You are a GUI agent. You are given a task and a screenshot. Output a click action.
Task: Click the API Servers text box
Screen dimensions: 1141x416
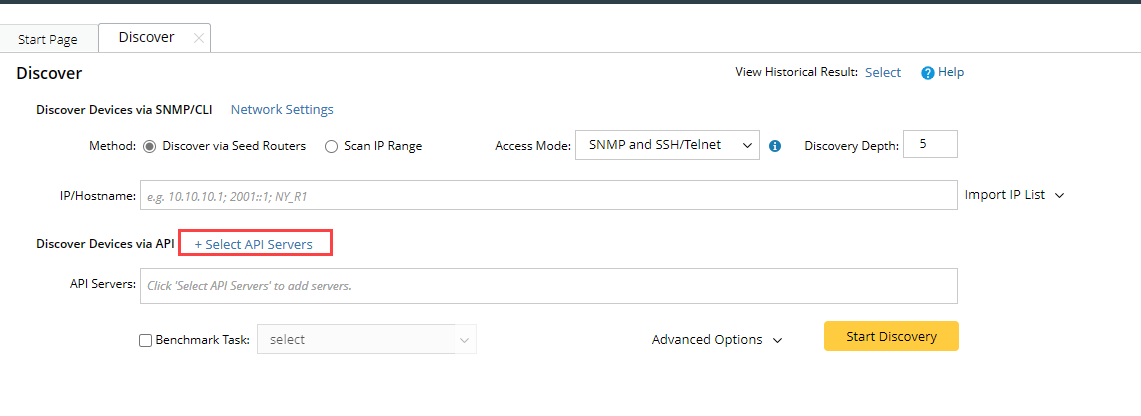[x=548, y=285]
